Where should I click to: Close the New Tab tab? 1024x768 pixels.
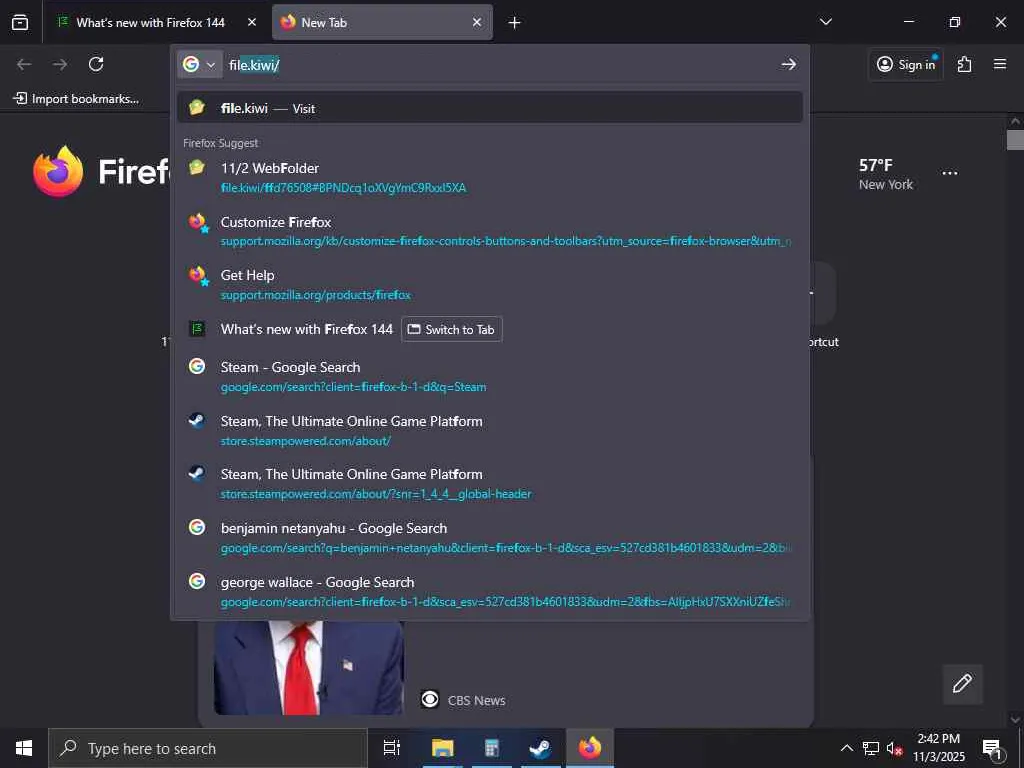pos(477,22)
